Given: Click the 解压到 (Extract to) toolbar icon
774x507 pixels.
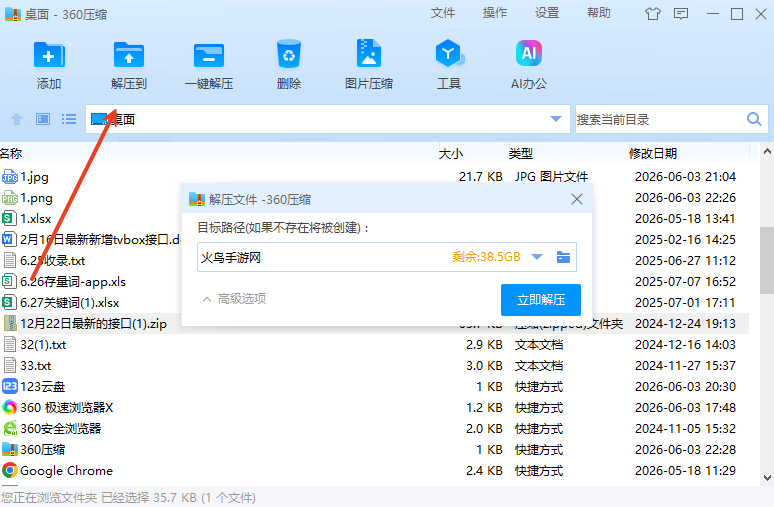Looking at the screenshot, I should tap(129, 54).
